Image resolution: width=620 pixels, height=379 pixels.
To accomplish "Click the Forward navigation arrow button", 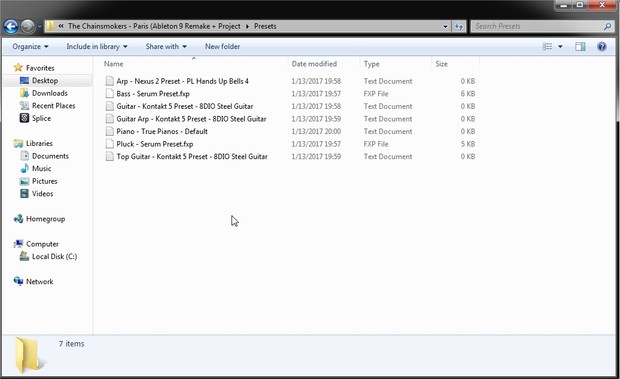I will pyautogui.click(x=28, y=26).
